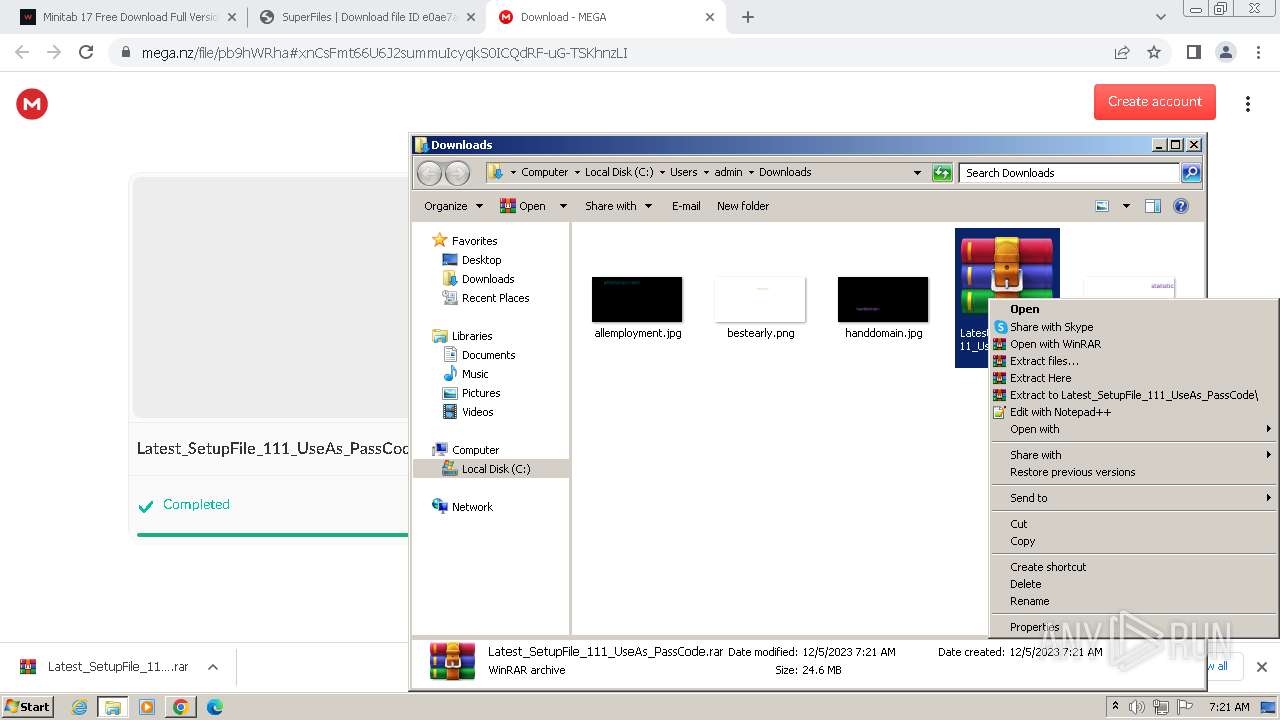Click the MEGA logo icon
This screenshot has height=720, width=1280.
(32, 103)
